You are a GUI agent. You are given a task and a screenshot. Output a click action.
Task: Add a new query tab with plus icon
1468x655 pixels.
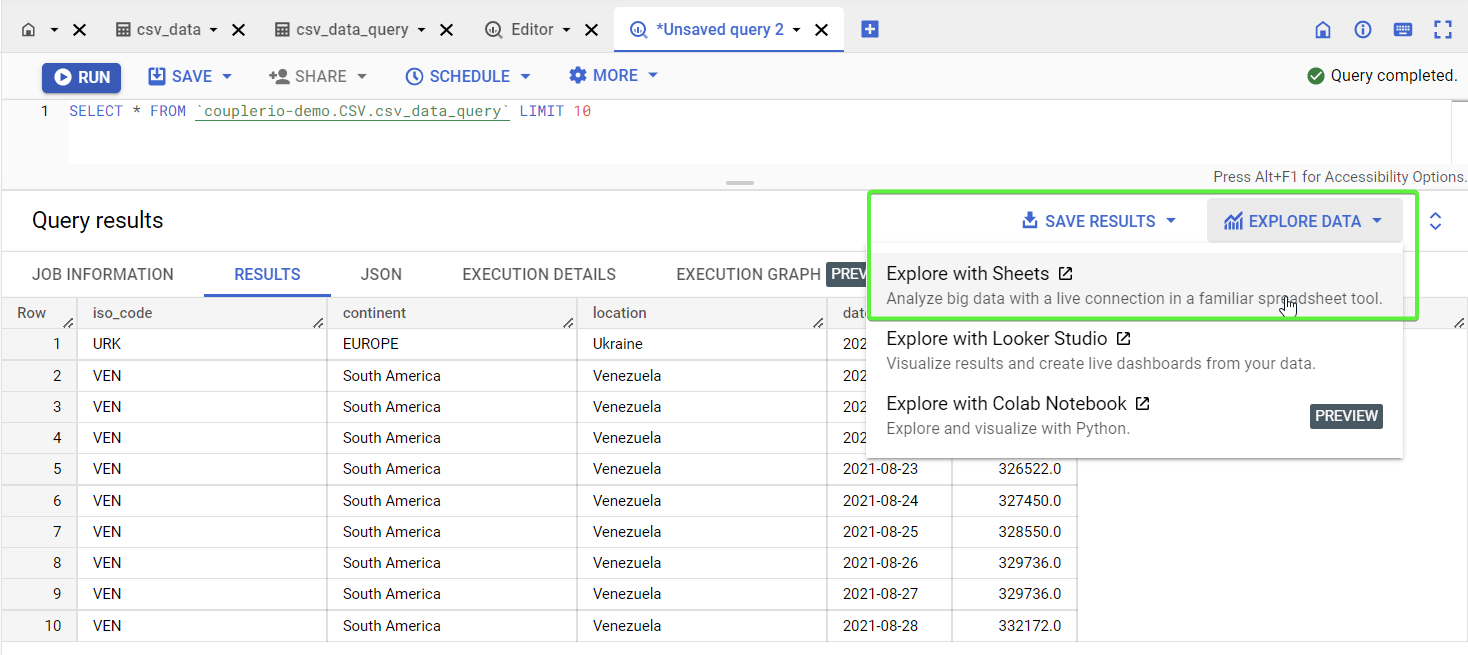click(870, 30)
